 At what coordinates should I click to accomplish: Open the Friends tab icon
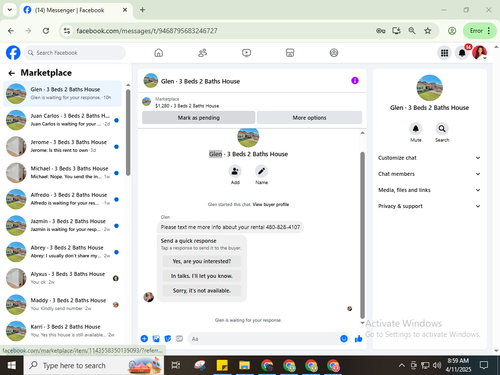tap(202, 53)
